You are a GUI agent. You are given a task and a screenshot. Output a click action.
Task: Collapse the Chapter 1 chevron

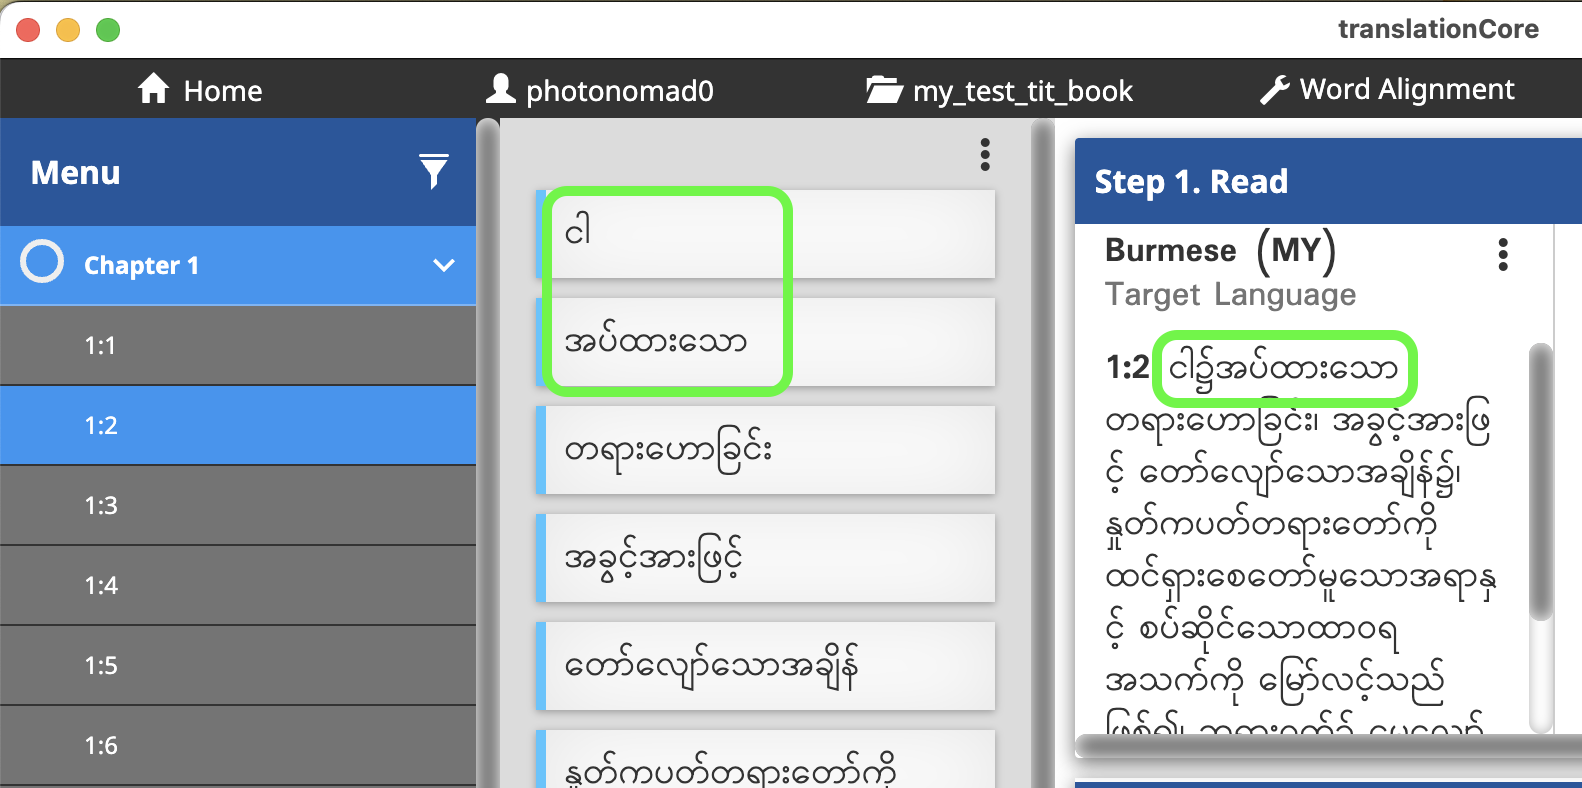[x=444, y=265]
